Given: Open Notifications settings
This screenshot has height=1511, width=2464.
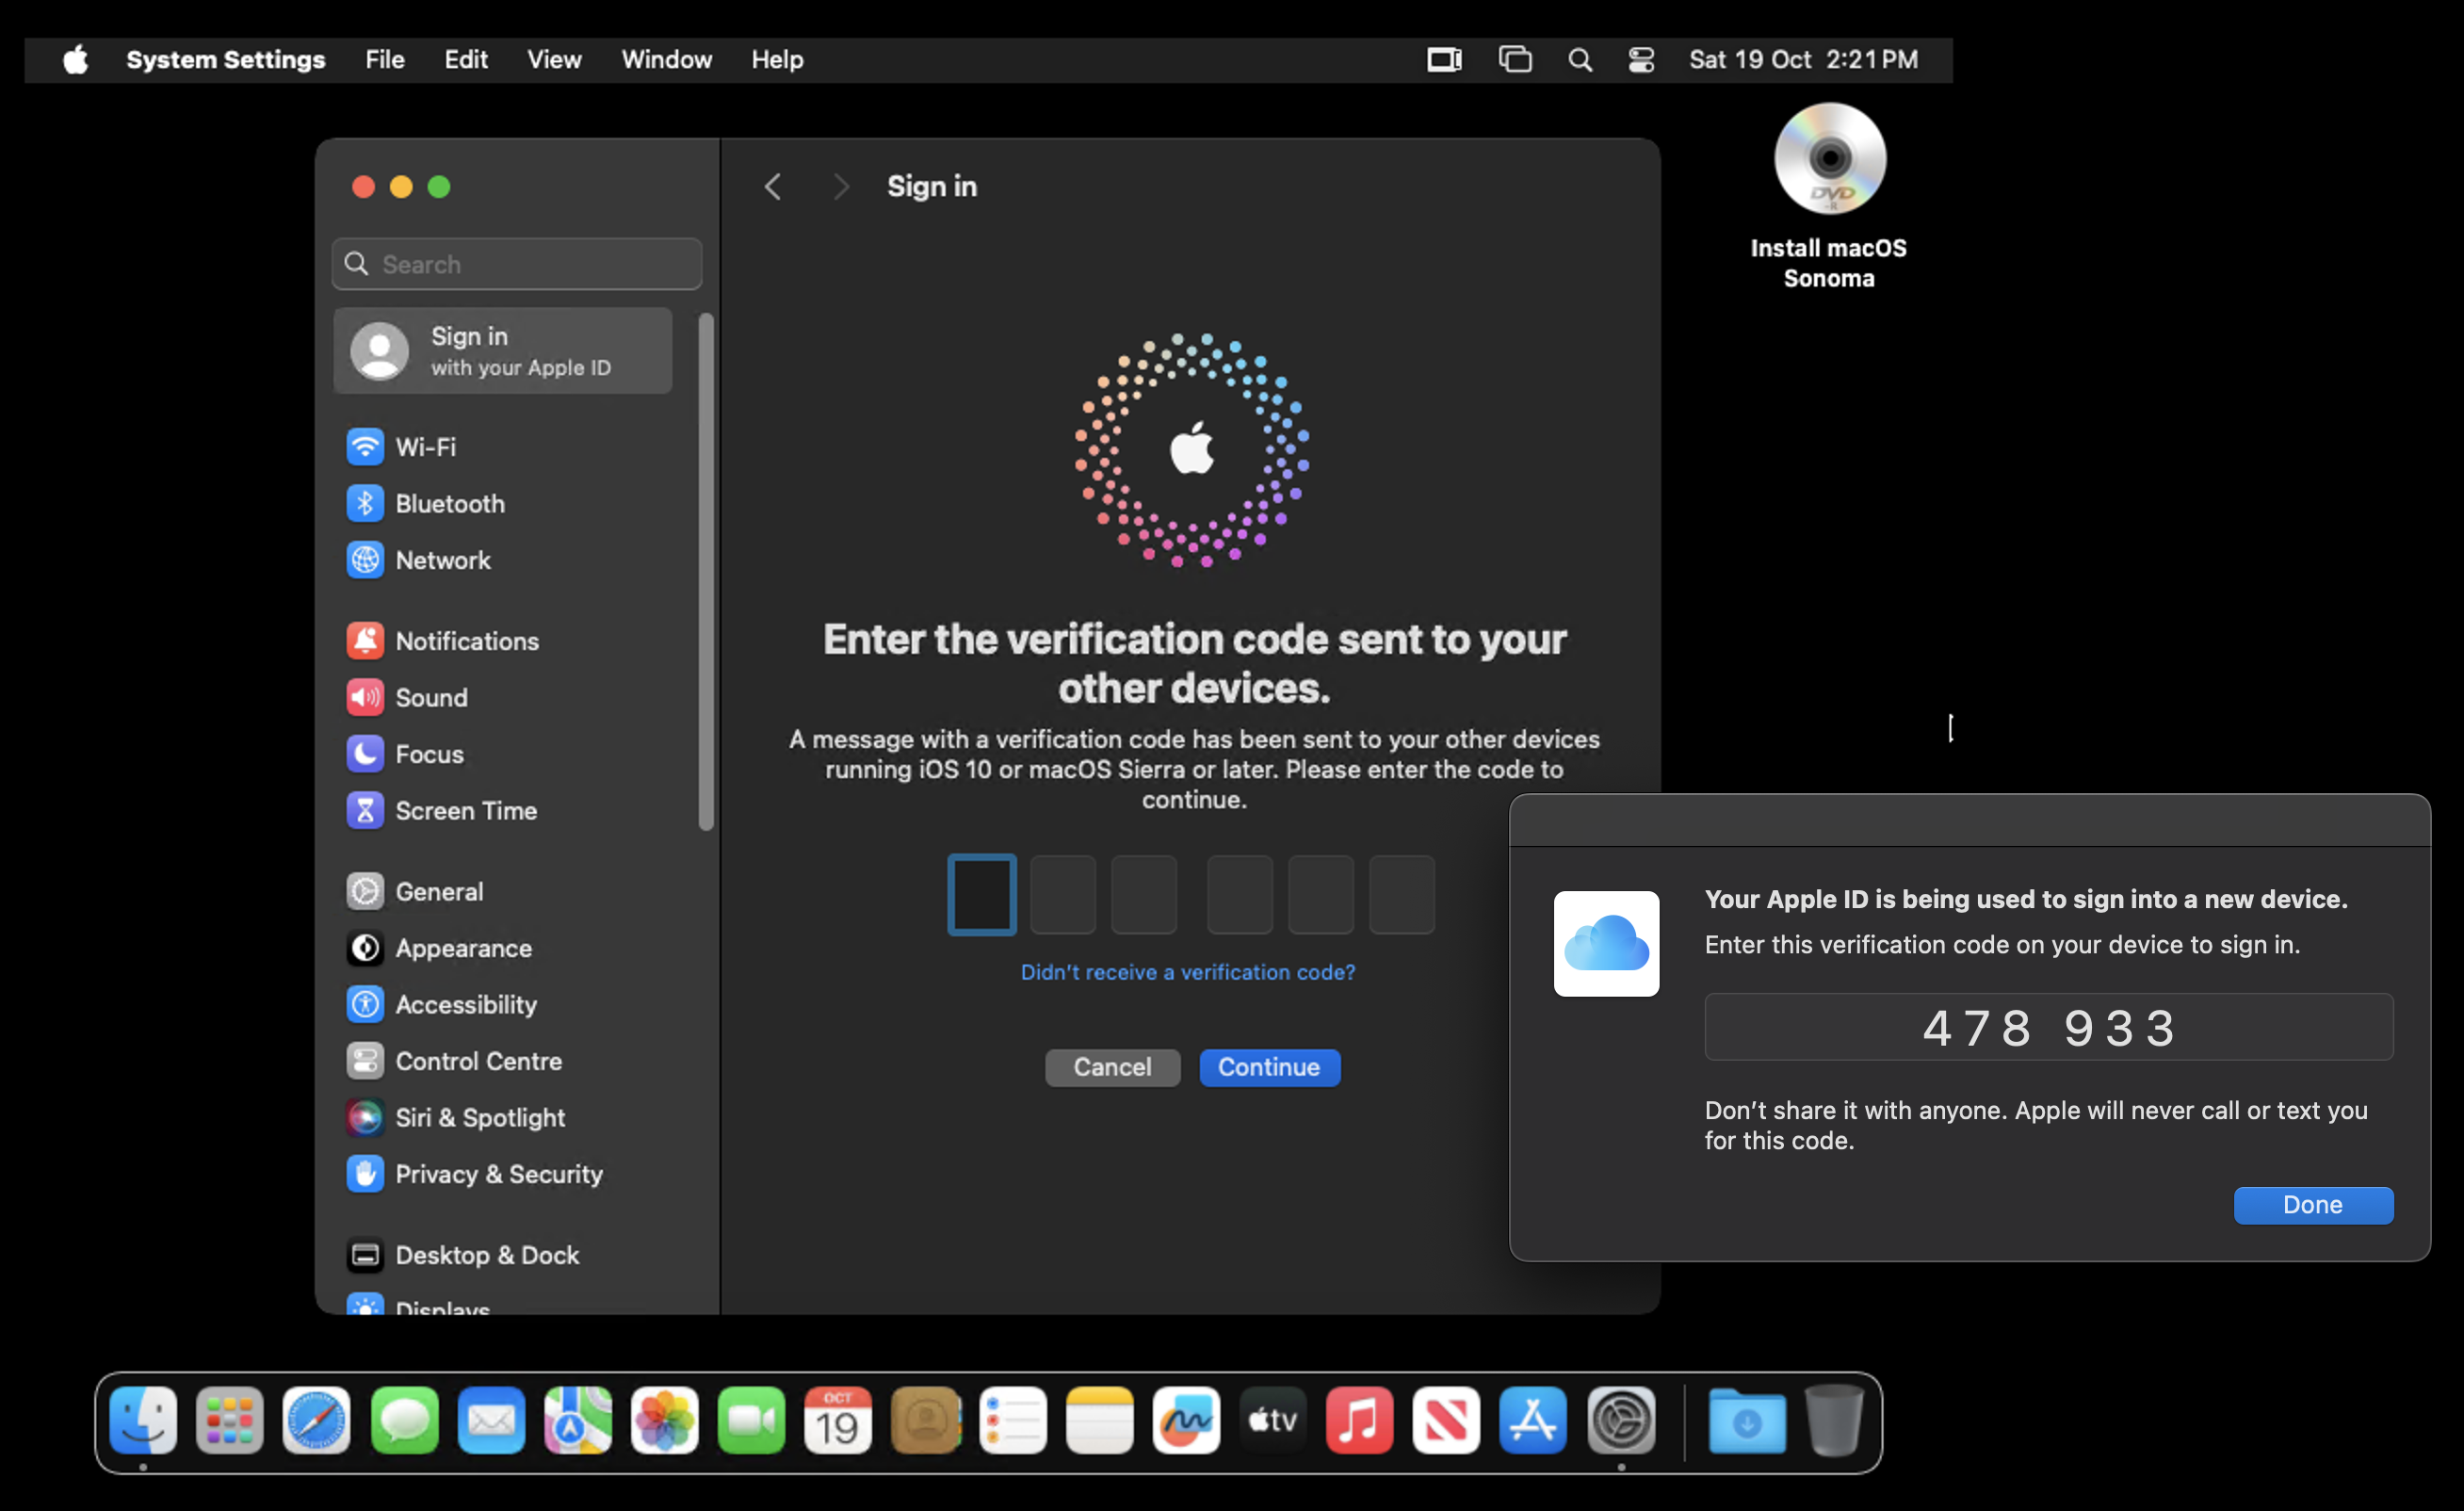Looking at the screenshot, I should (x=466, y=641).
